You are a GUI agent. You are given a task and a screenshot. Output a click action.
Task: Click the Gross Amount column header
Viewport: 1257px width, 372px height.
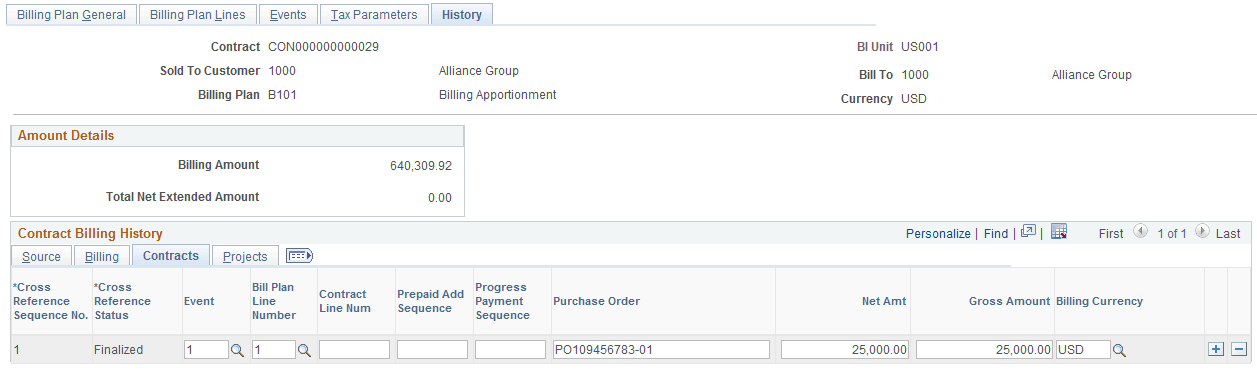pos(1009,301)
